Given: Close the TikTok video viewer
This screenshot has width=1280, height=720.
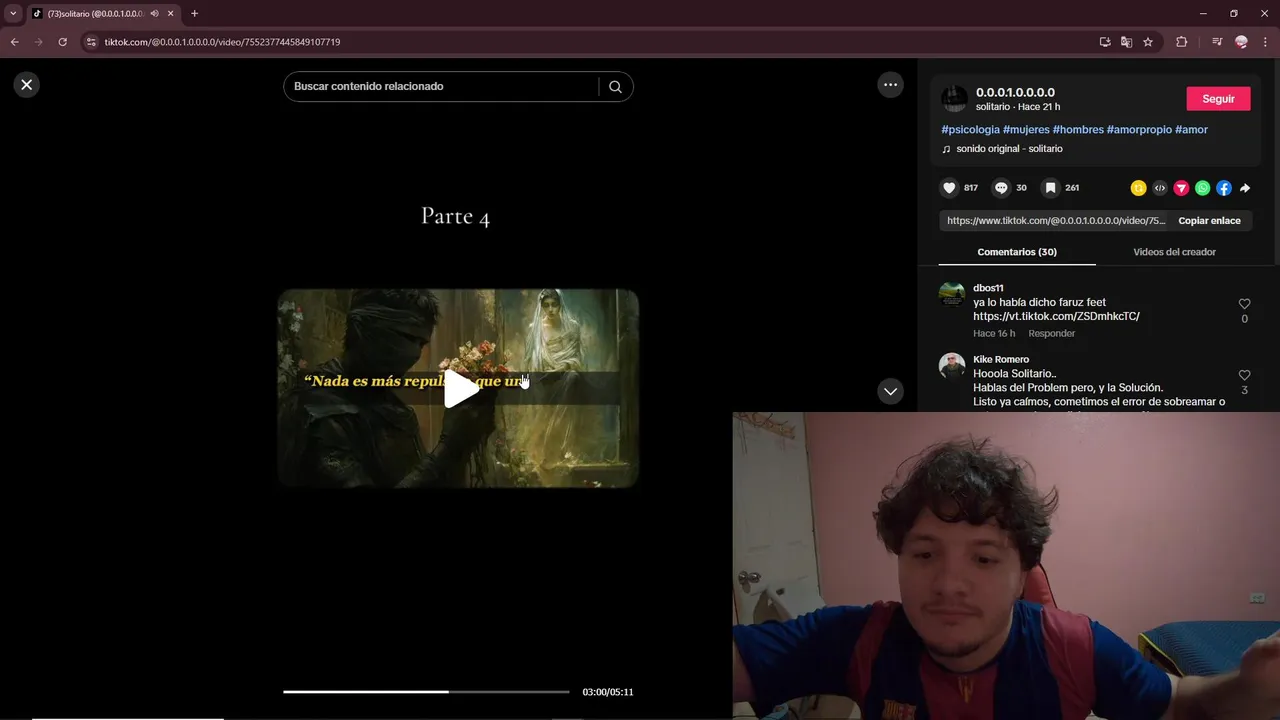Looking at the screenshot, I should 27,85.
